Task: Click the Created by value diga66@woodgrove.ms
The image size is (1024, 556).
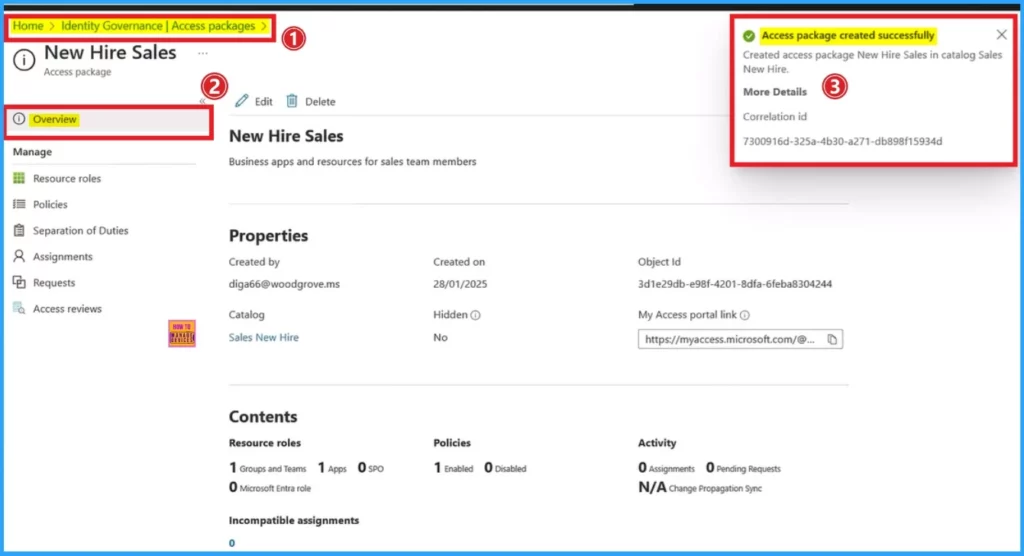Action: (x=284, y=284)
